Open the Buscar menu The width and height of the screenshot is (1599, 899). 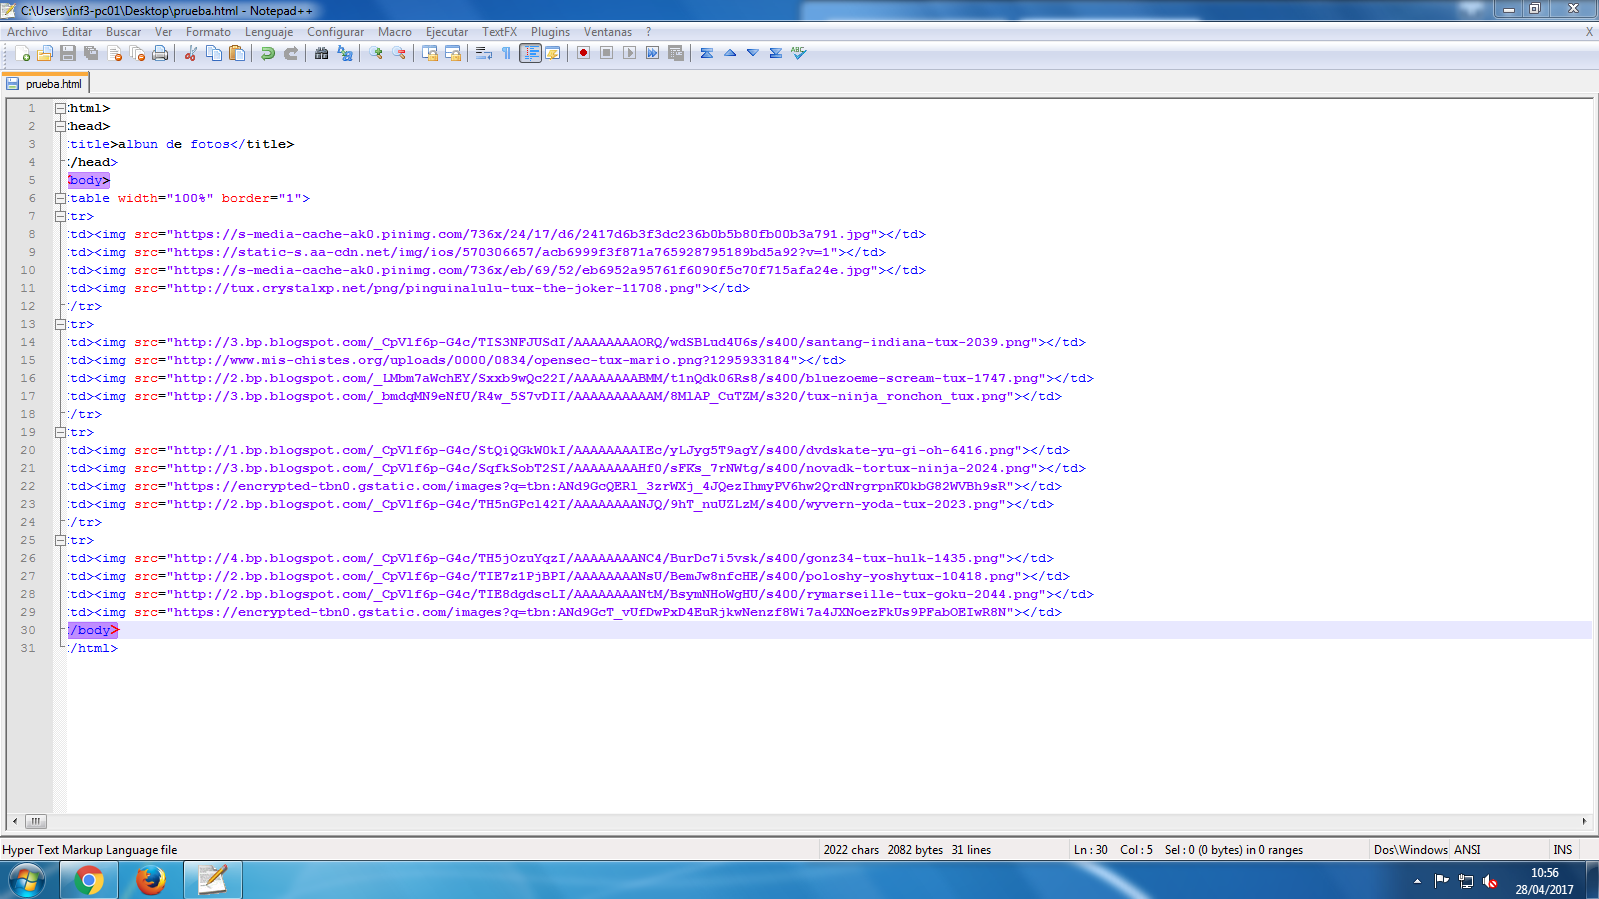pyautogui.click(x=124, y=32)
